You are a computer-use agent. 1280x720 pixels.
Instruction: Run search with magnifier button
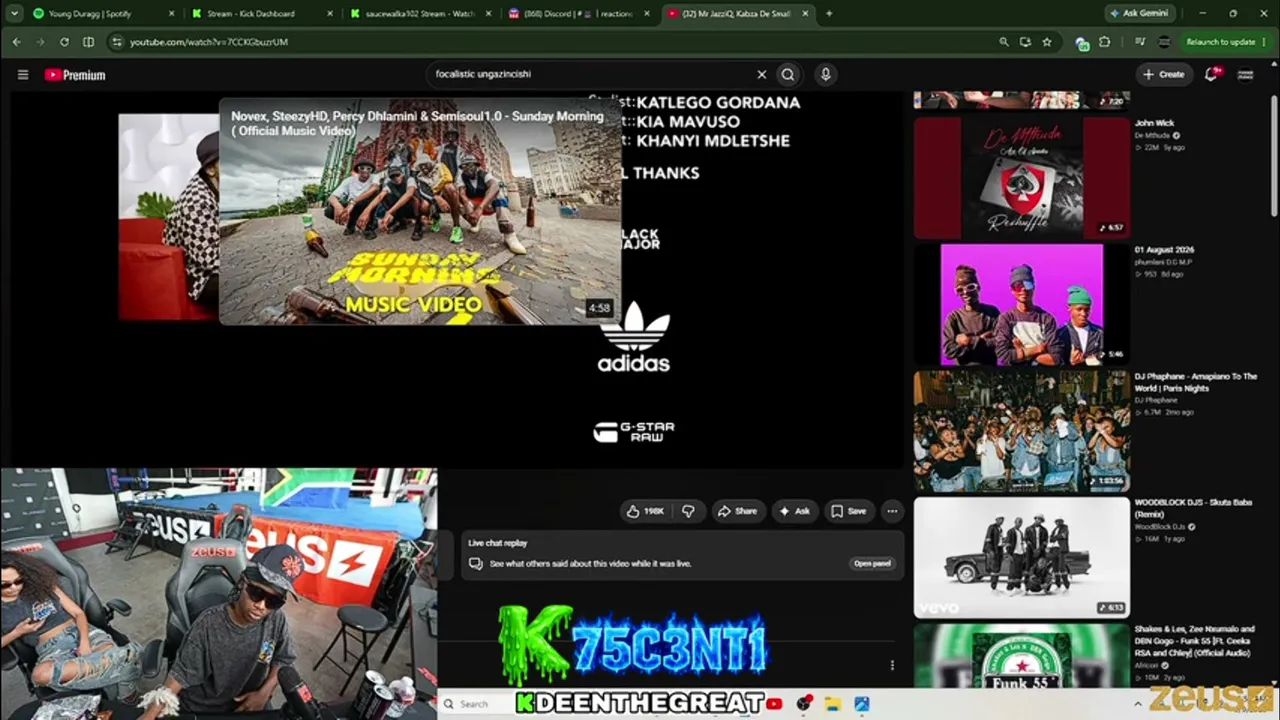788,74
